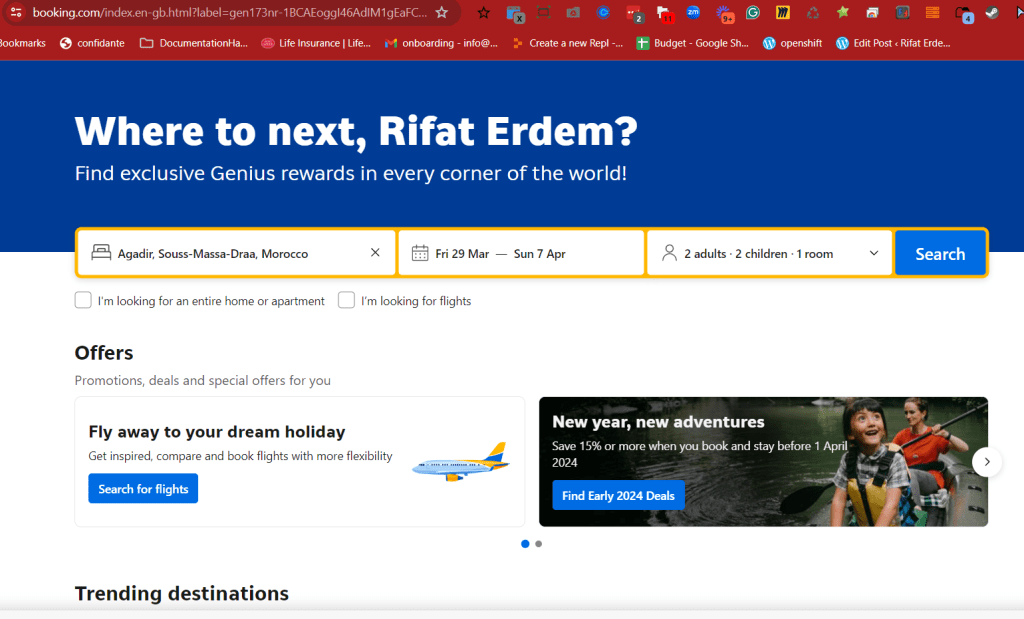Bookmark this page with the address bar star
Image resolution: width=1024 pixels, height=619 pixels.
(442, 12)
